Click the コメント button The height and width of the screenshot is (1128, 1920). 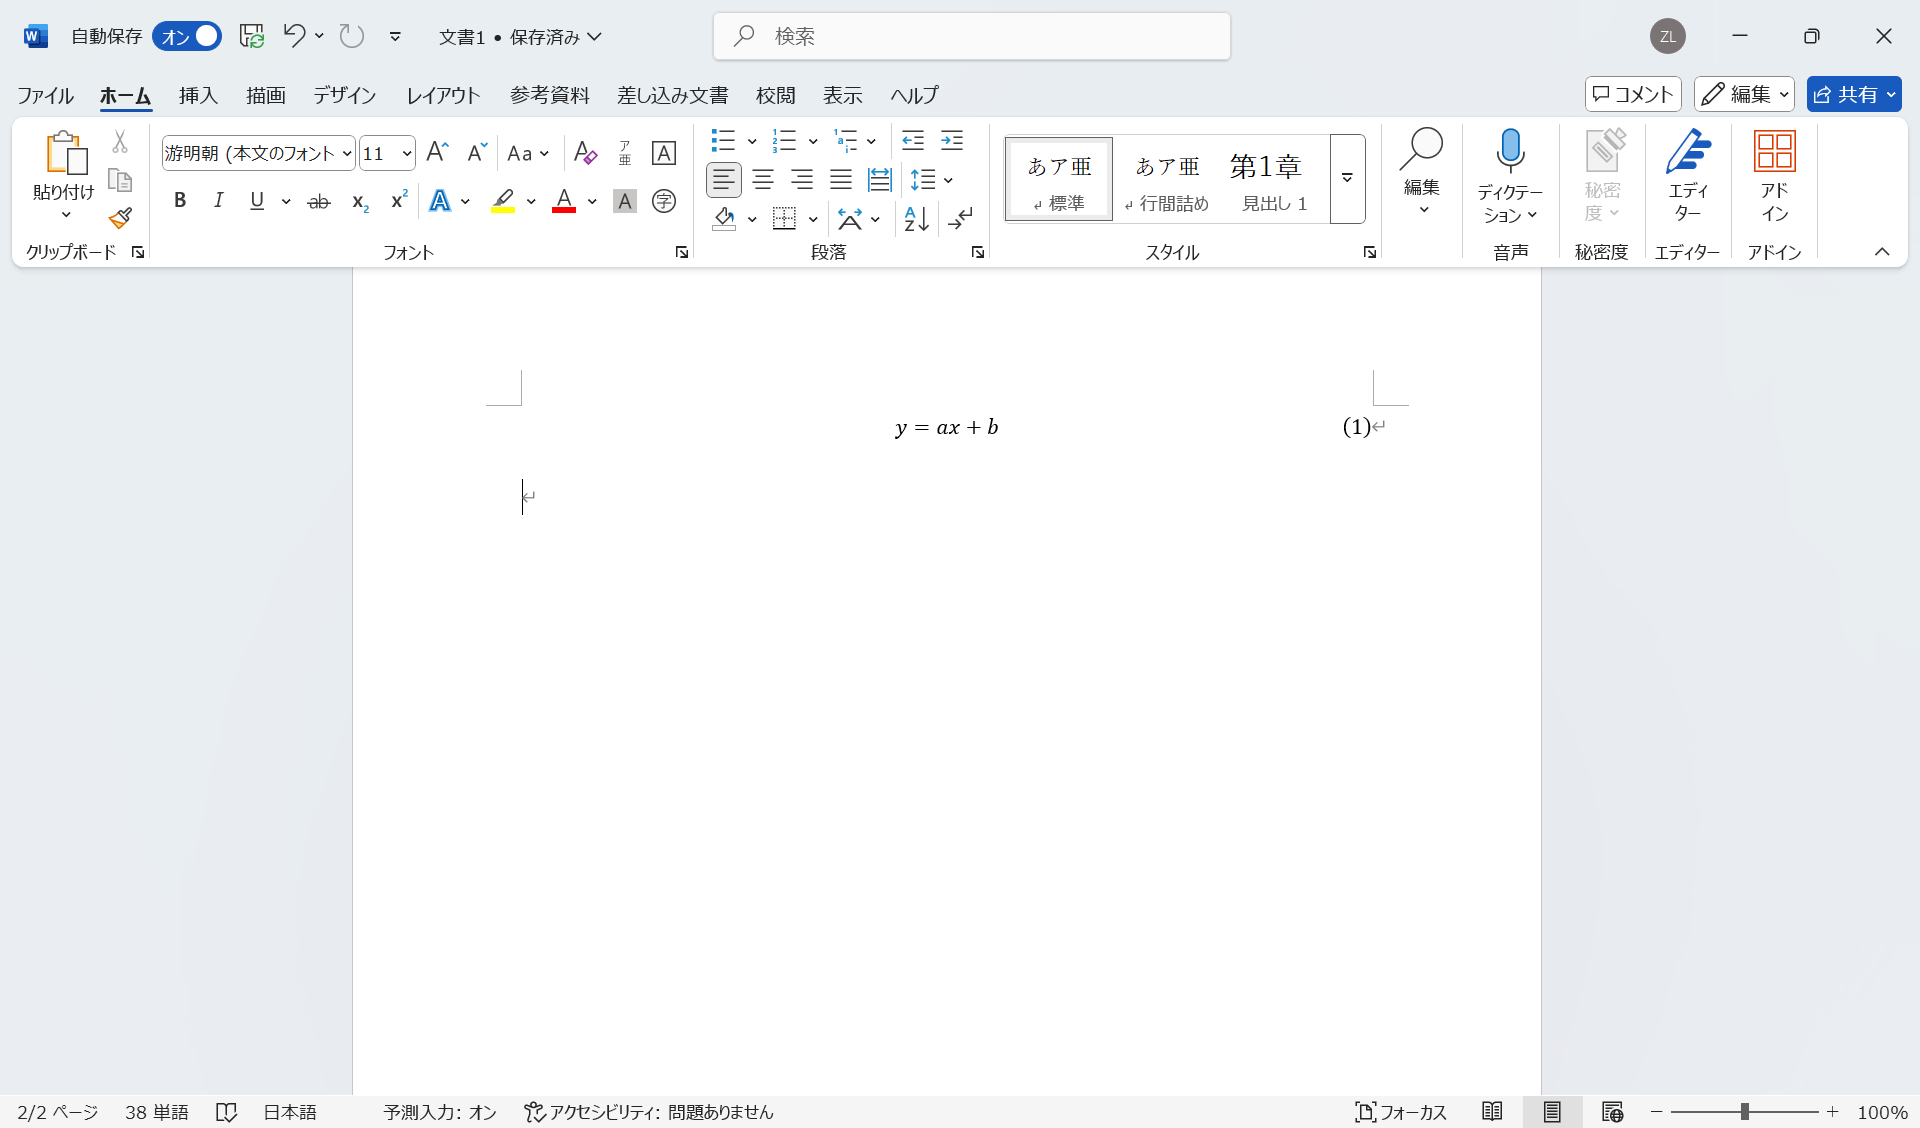[x=1632, y=94]
